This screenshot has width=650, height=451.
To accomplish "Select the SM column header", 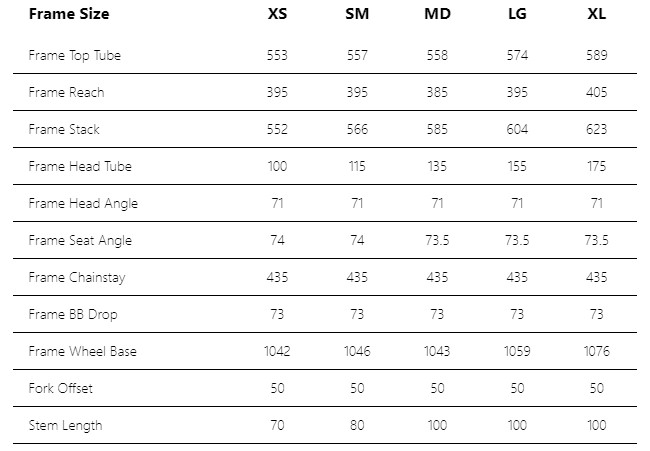I will [357, 14].
